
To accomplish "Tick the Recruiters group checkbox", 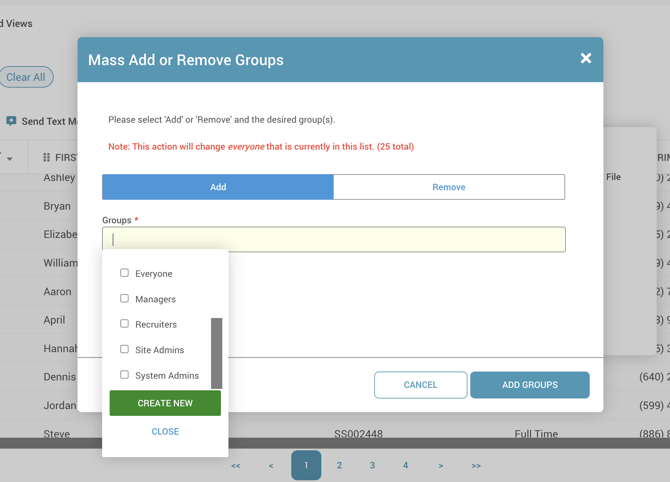I will tap(125, 324).
